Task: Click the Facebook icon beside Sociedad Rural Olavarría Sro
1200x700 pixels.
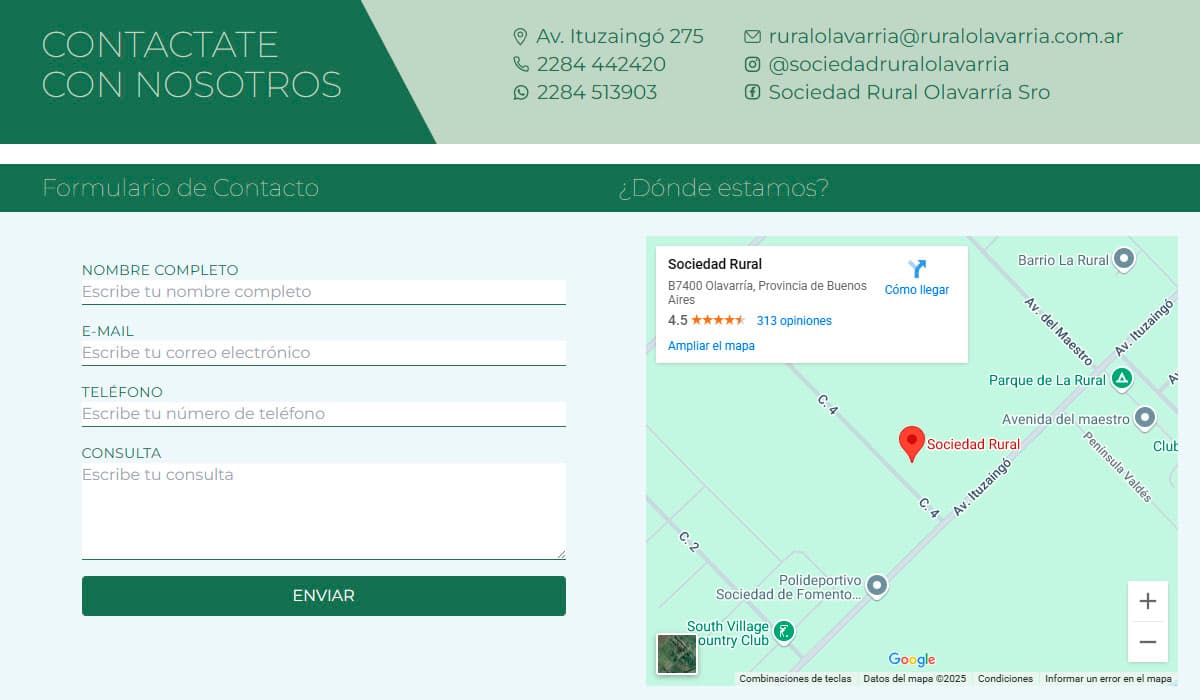Action: pyautogui.click(x=752, y=92)
